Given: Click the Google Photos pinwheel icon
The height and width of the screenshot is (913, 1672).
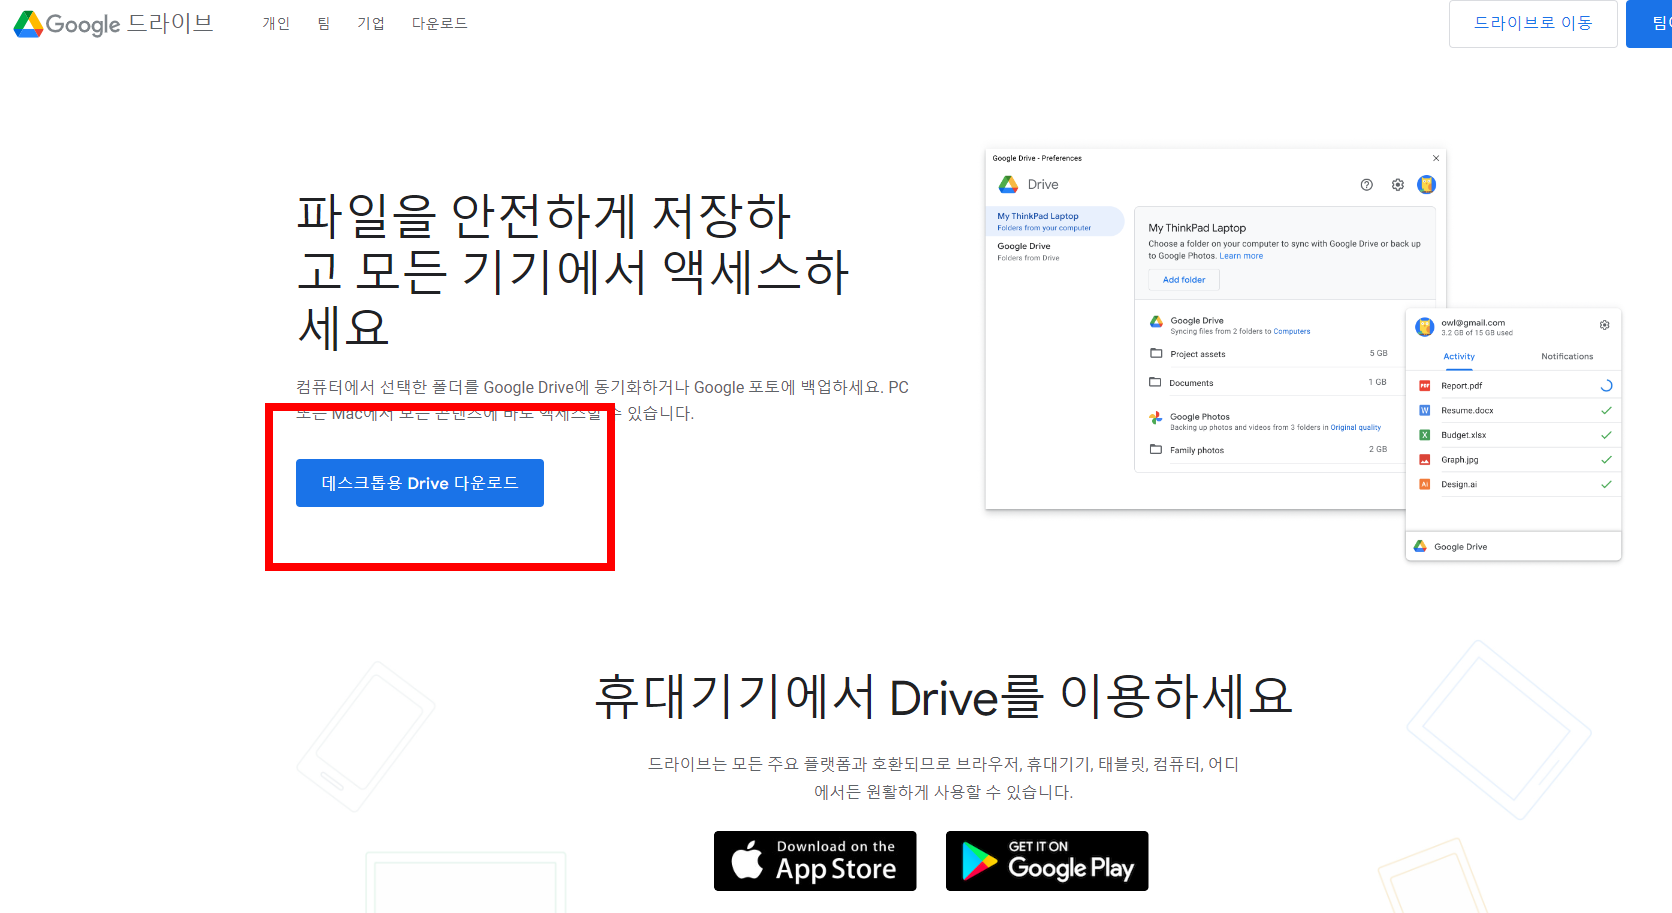Looking at the screenshot, I should 1156,416.
